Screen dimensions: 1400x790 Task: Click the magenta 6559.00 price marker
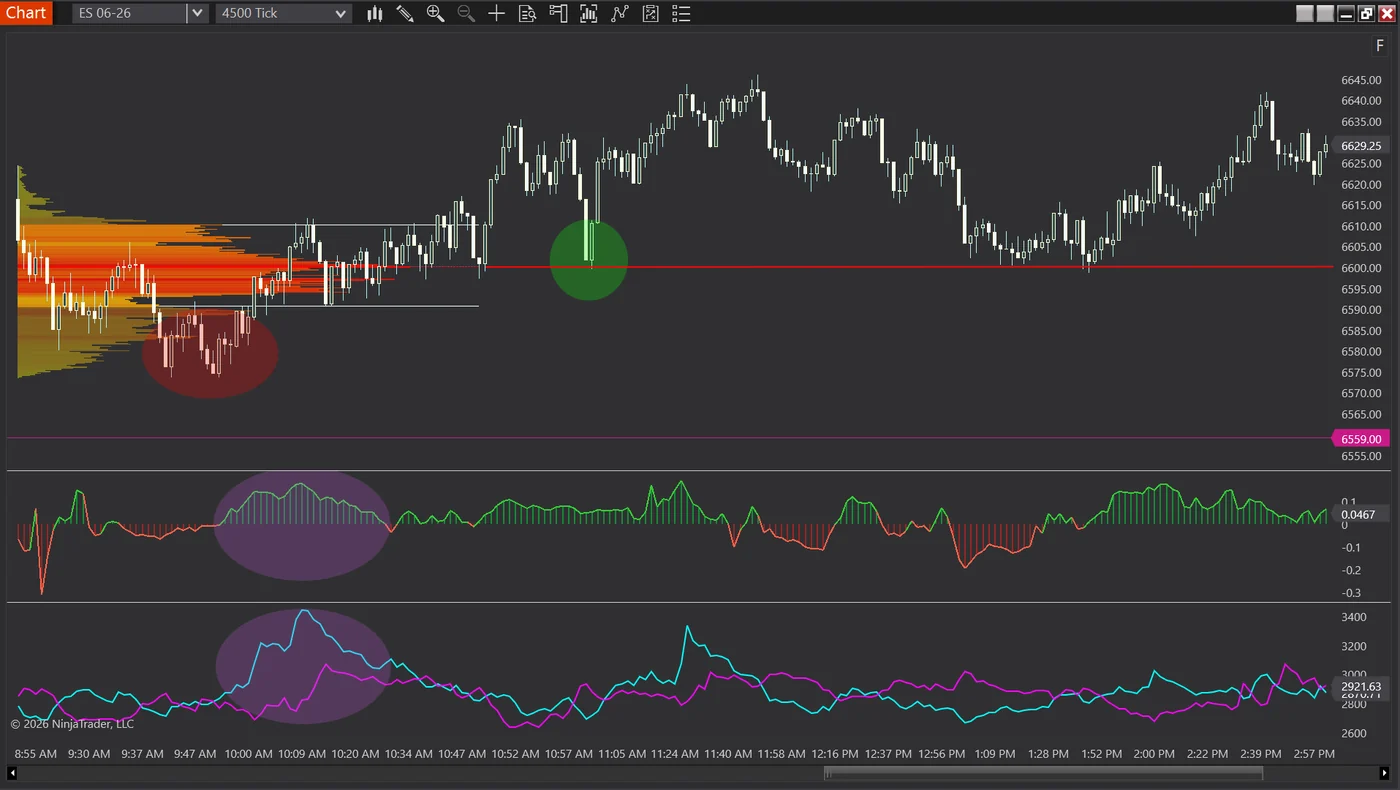[x=1361, y=438]
